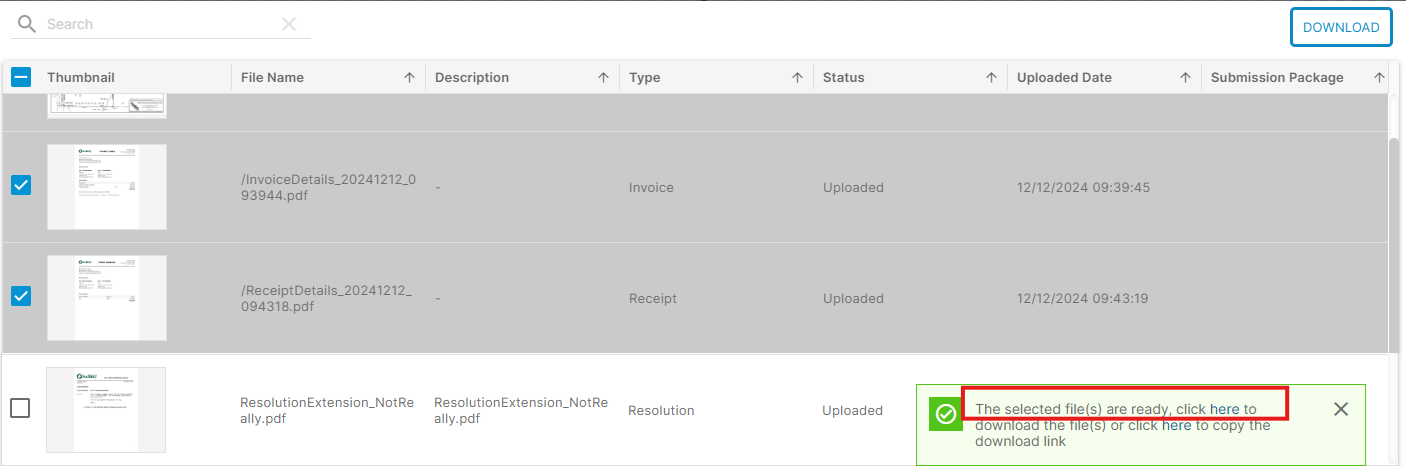Sort by Submission Package arrow icon
This screenshot has height=466, width=1406.
tap(1379, 78)
